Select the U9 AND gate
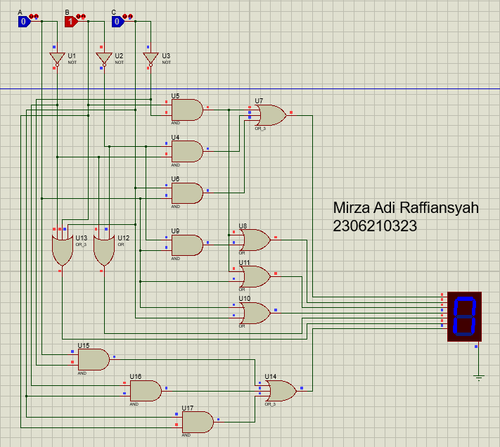This screenshot has width=500, height=447. [x=187, y=245]
